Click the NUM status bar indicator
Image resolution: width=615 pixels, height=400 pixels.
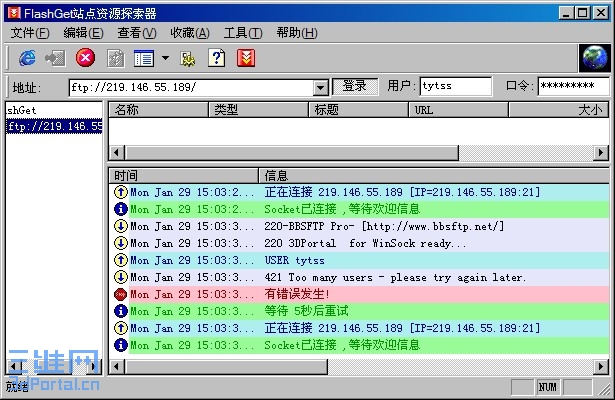[x=548, y=387]
